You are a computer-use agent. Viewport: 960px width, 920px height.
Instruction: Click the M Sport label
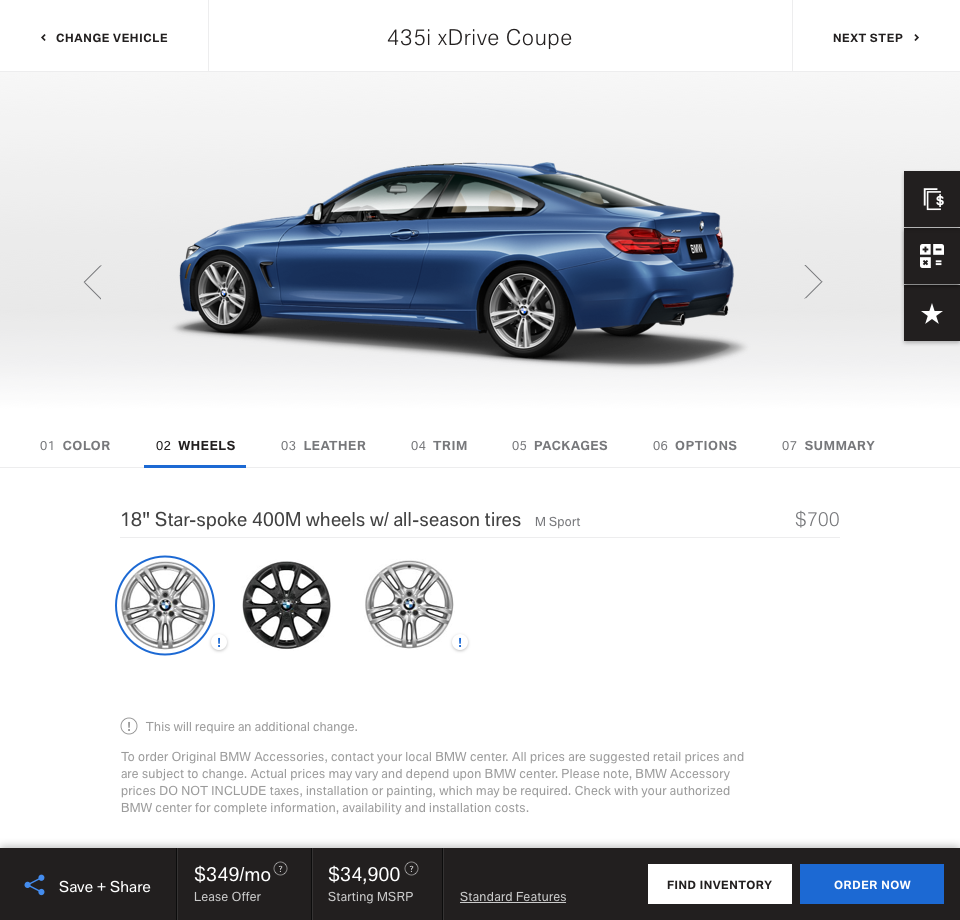tap(557, 522)
